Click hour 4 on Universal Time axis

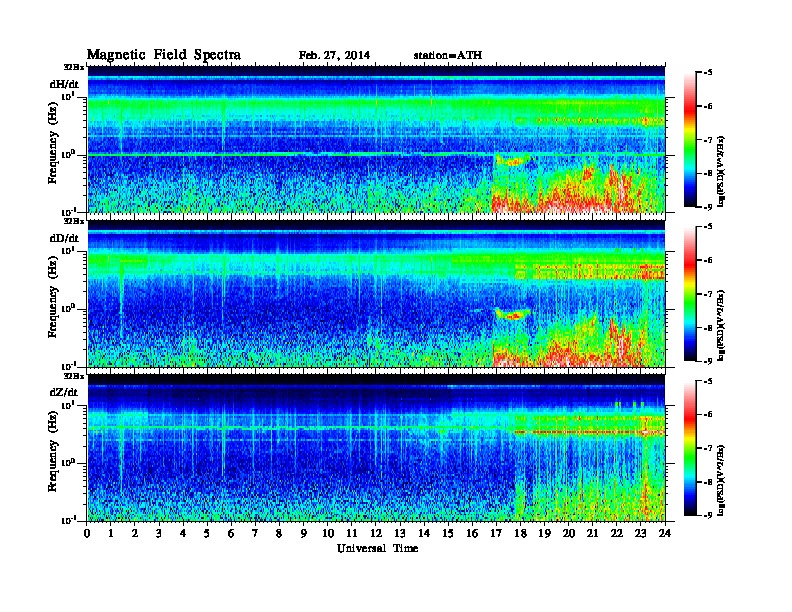[183, 533]
